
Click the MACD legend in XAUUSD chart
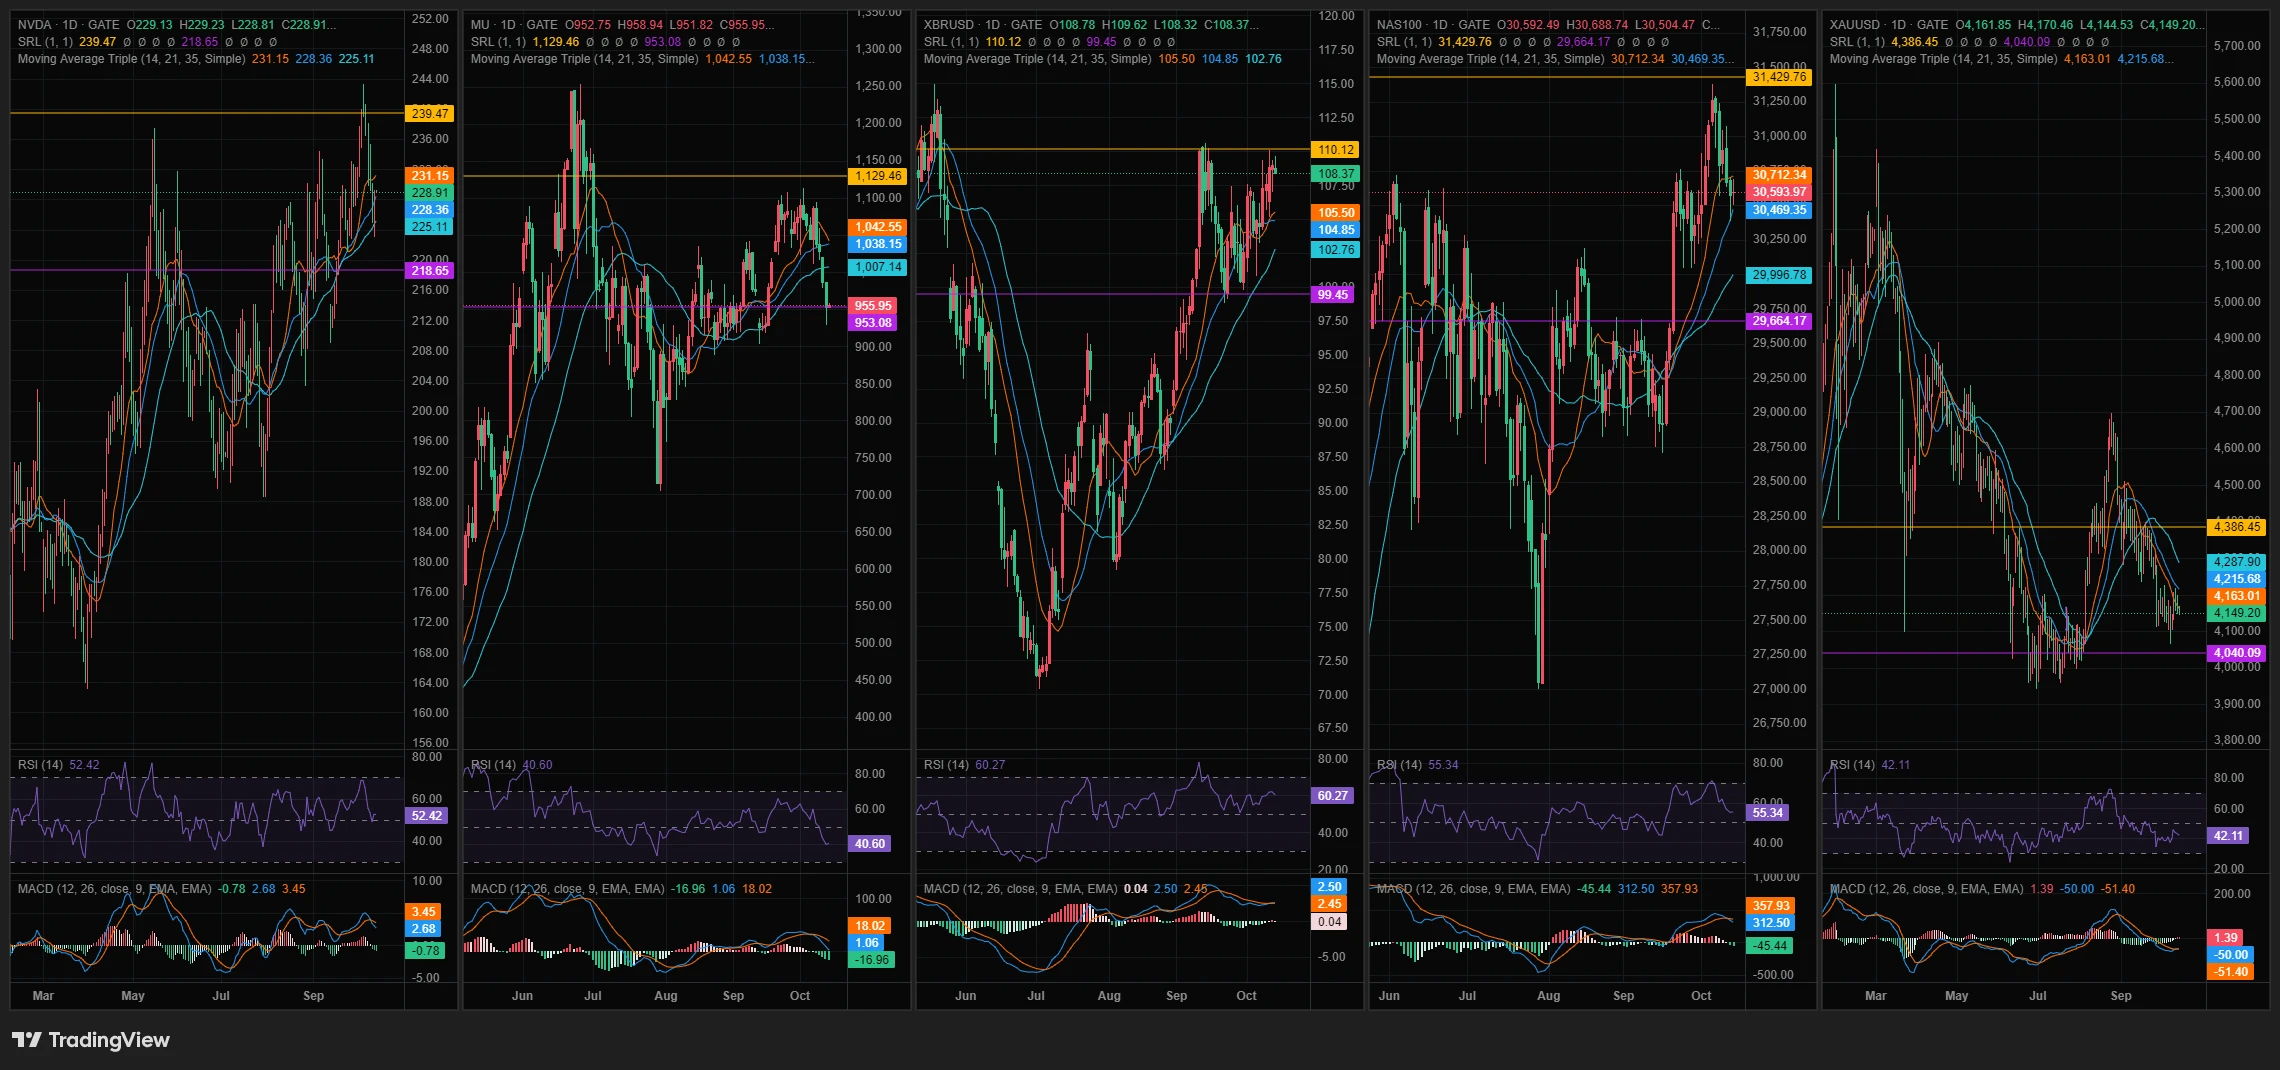[x=1926, y=889]
